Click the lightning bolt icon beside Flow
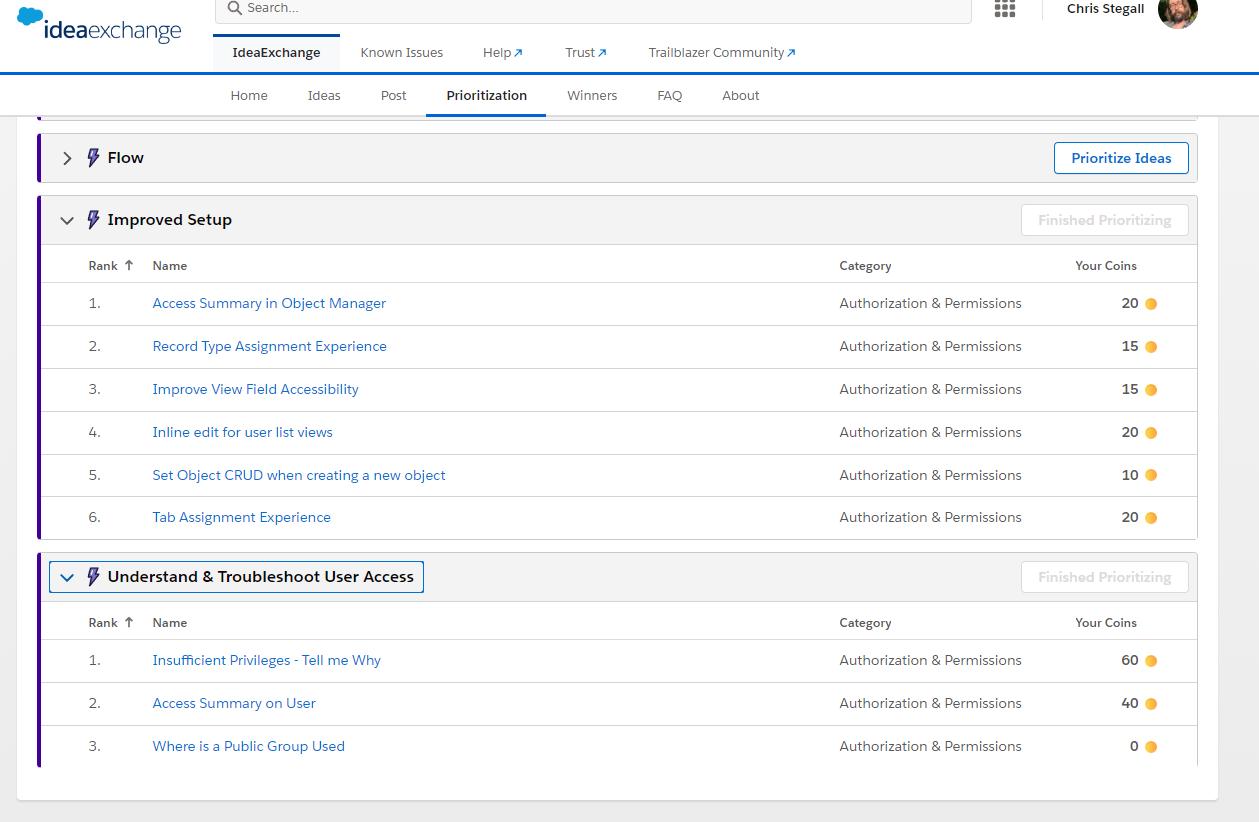1259x822 pixels. (x=93, y=158)
